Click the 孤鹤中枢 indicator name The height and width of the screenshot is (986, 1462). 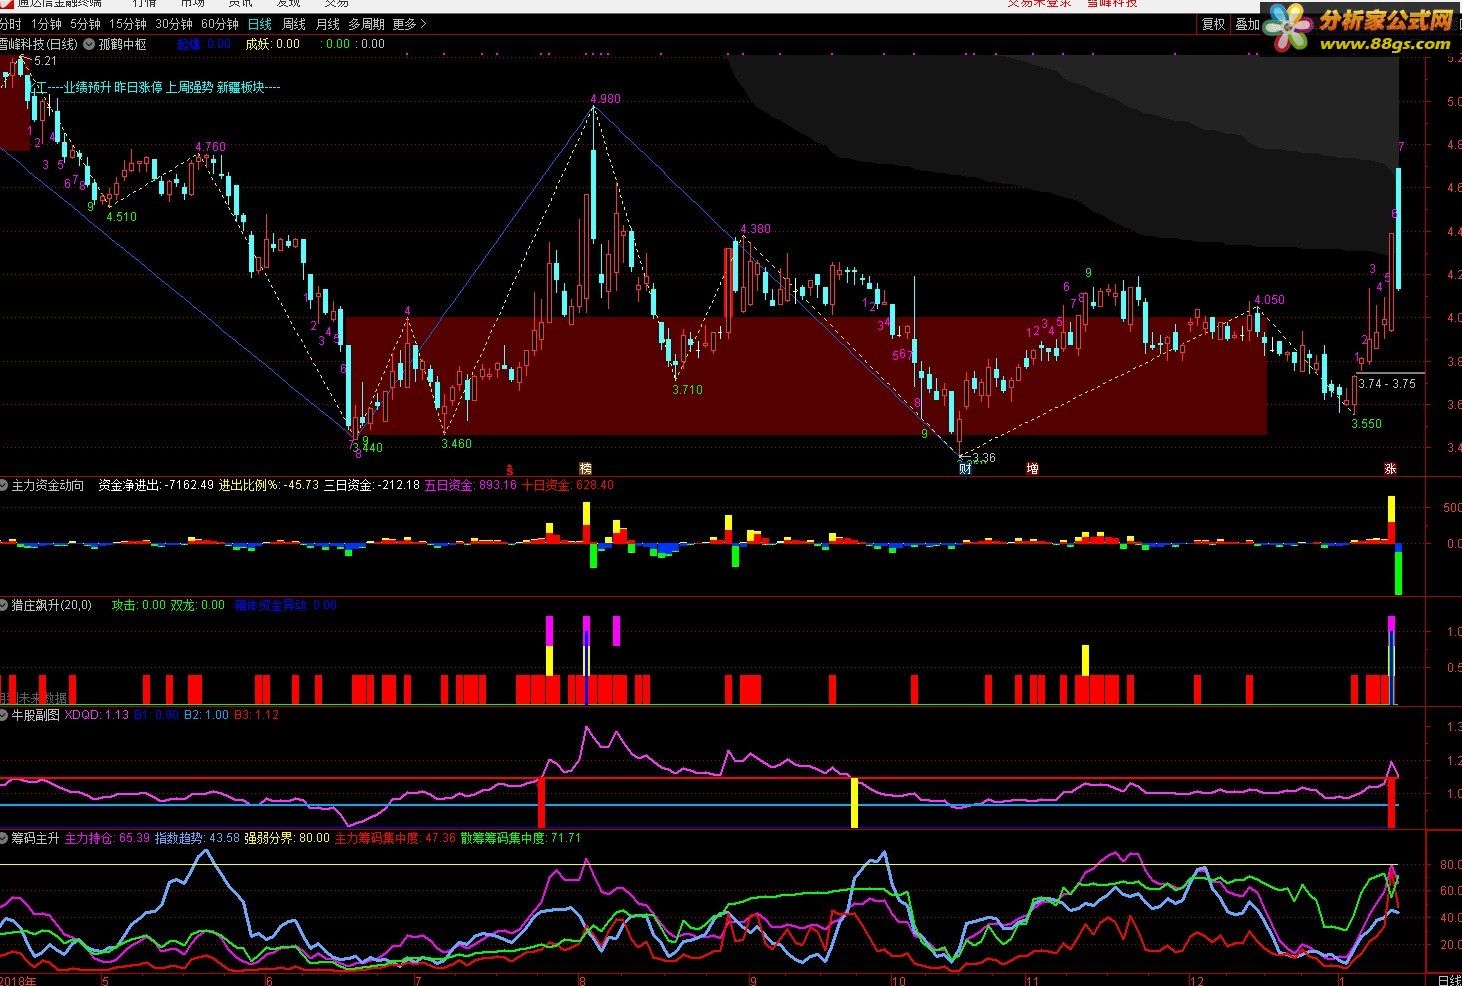pyautogui.click(x=122, y=44)
